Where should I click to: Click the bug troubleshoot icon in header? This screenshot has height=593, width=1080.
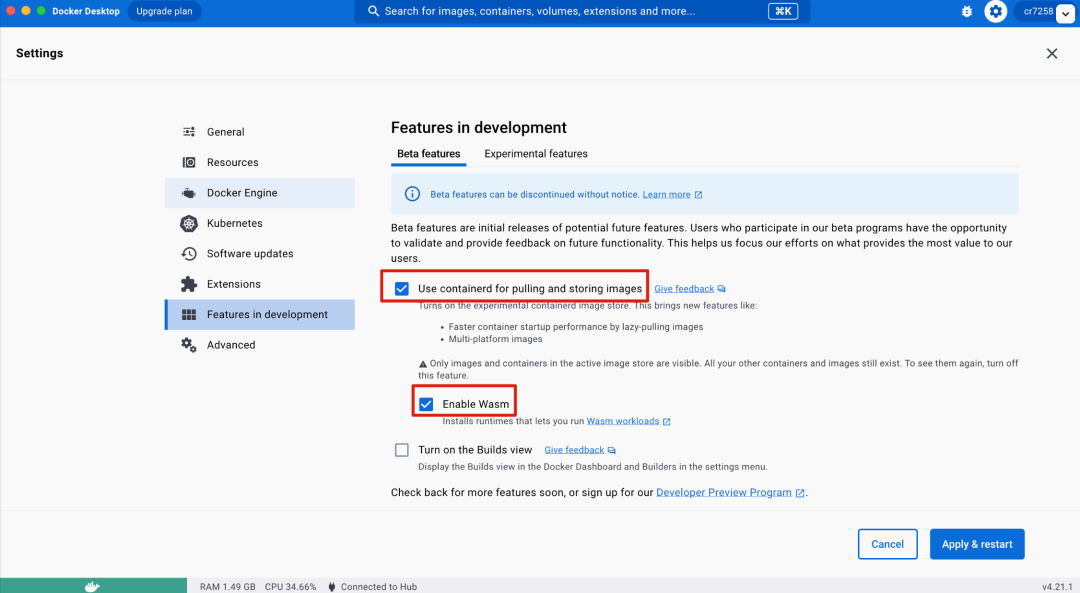[x=966, y=11]
